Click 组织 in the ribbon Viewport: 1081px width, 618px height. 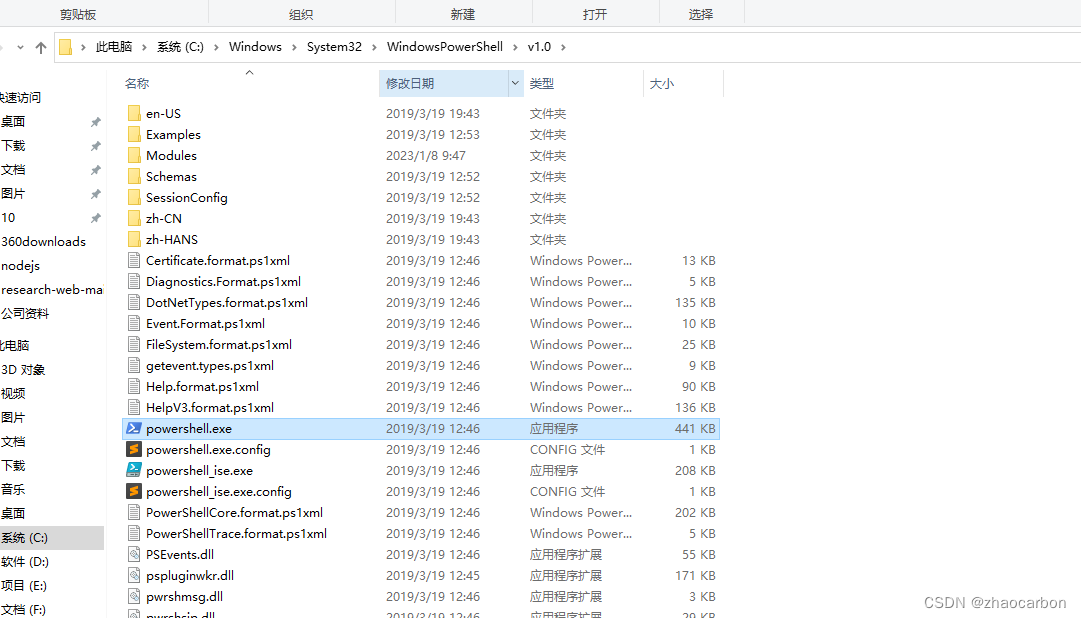point(301,12)
